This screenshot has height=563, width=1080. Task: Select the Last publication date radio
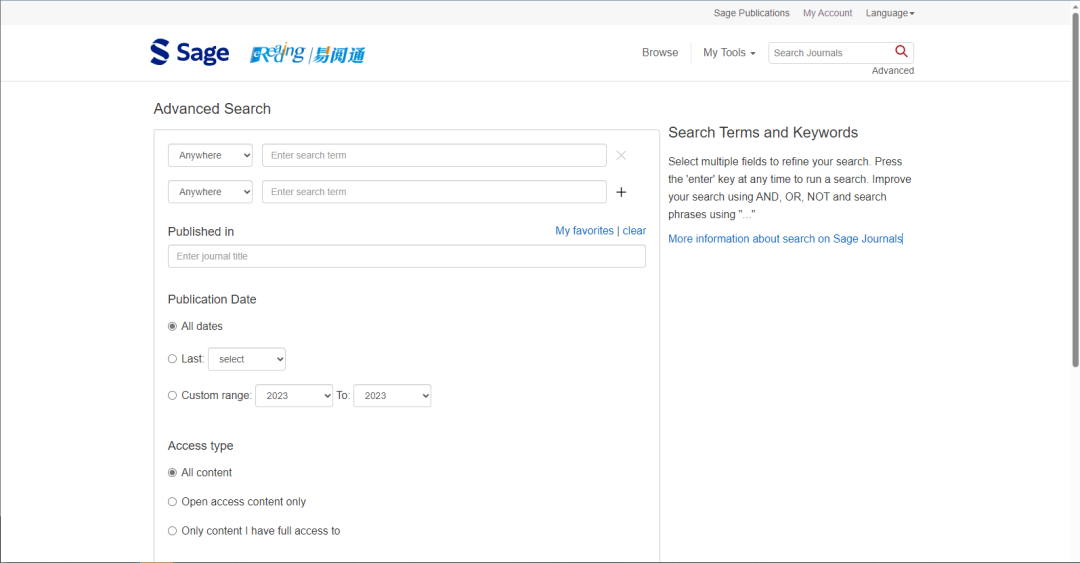[x=172, y=359]
